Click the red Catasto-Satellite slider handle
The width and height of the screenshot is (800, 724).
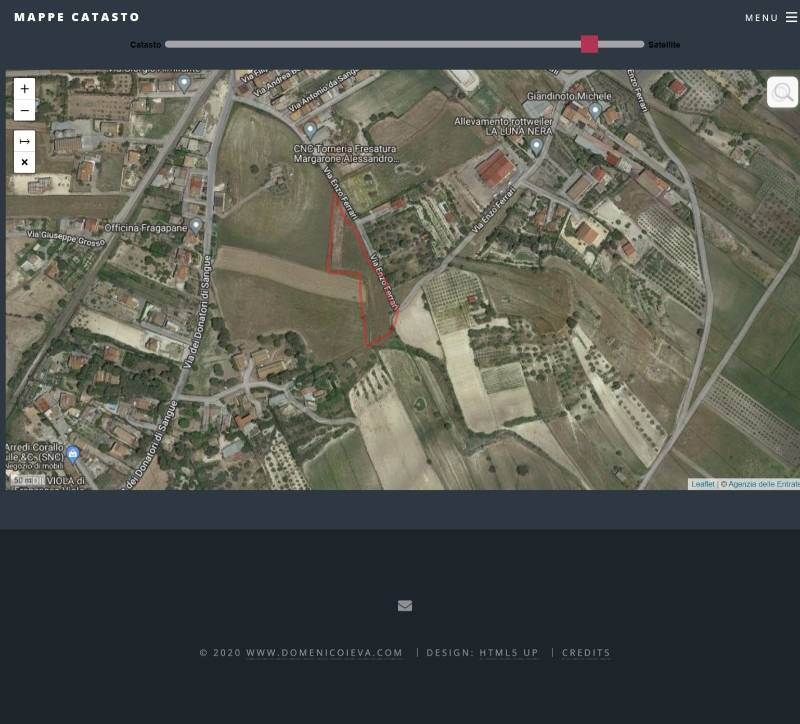(589, 44)
